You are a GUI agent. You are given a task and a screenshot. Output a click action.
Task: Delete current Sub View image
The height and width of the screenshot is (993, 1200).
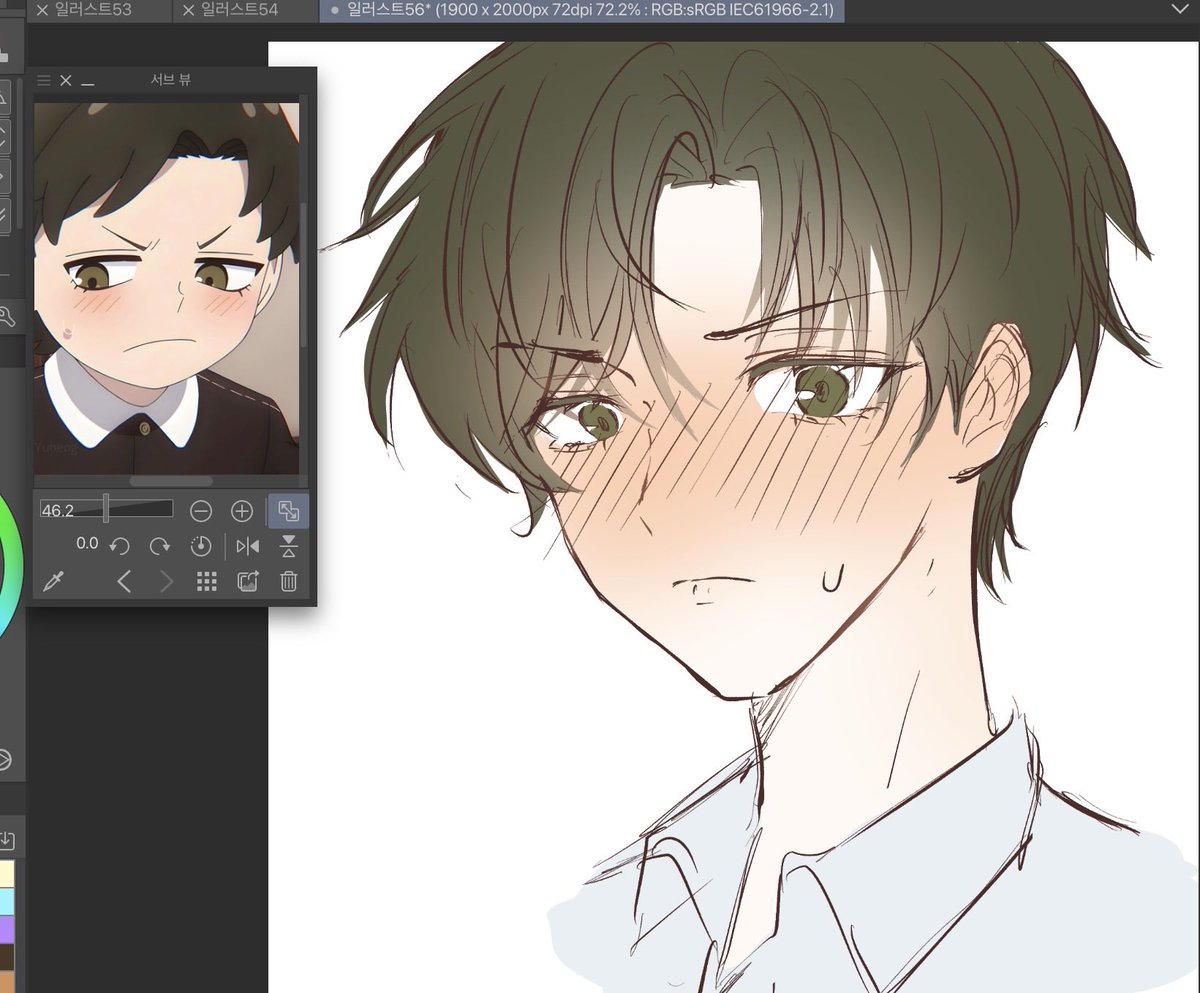coord(289,582)
